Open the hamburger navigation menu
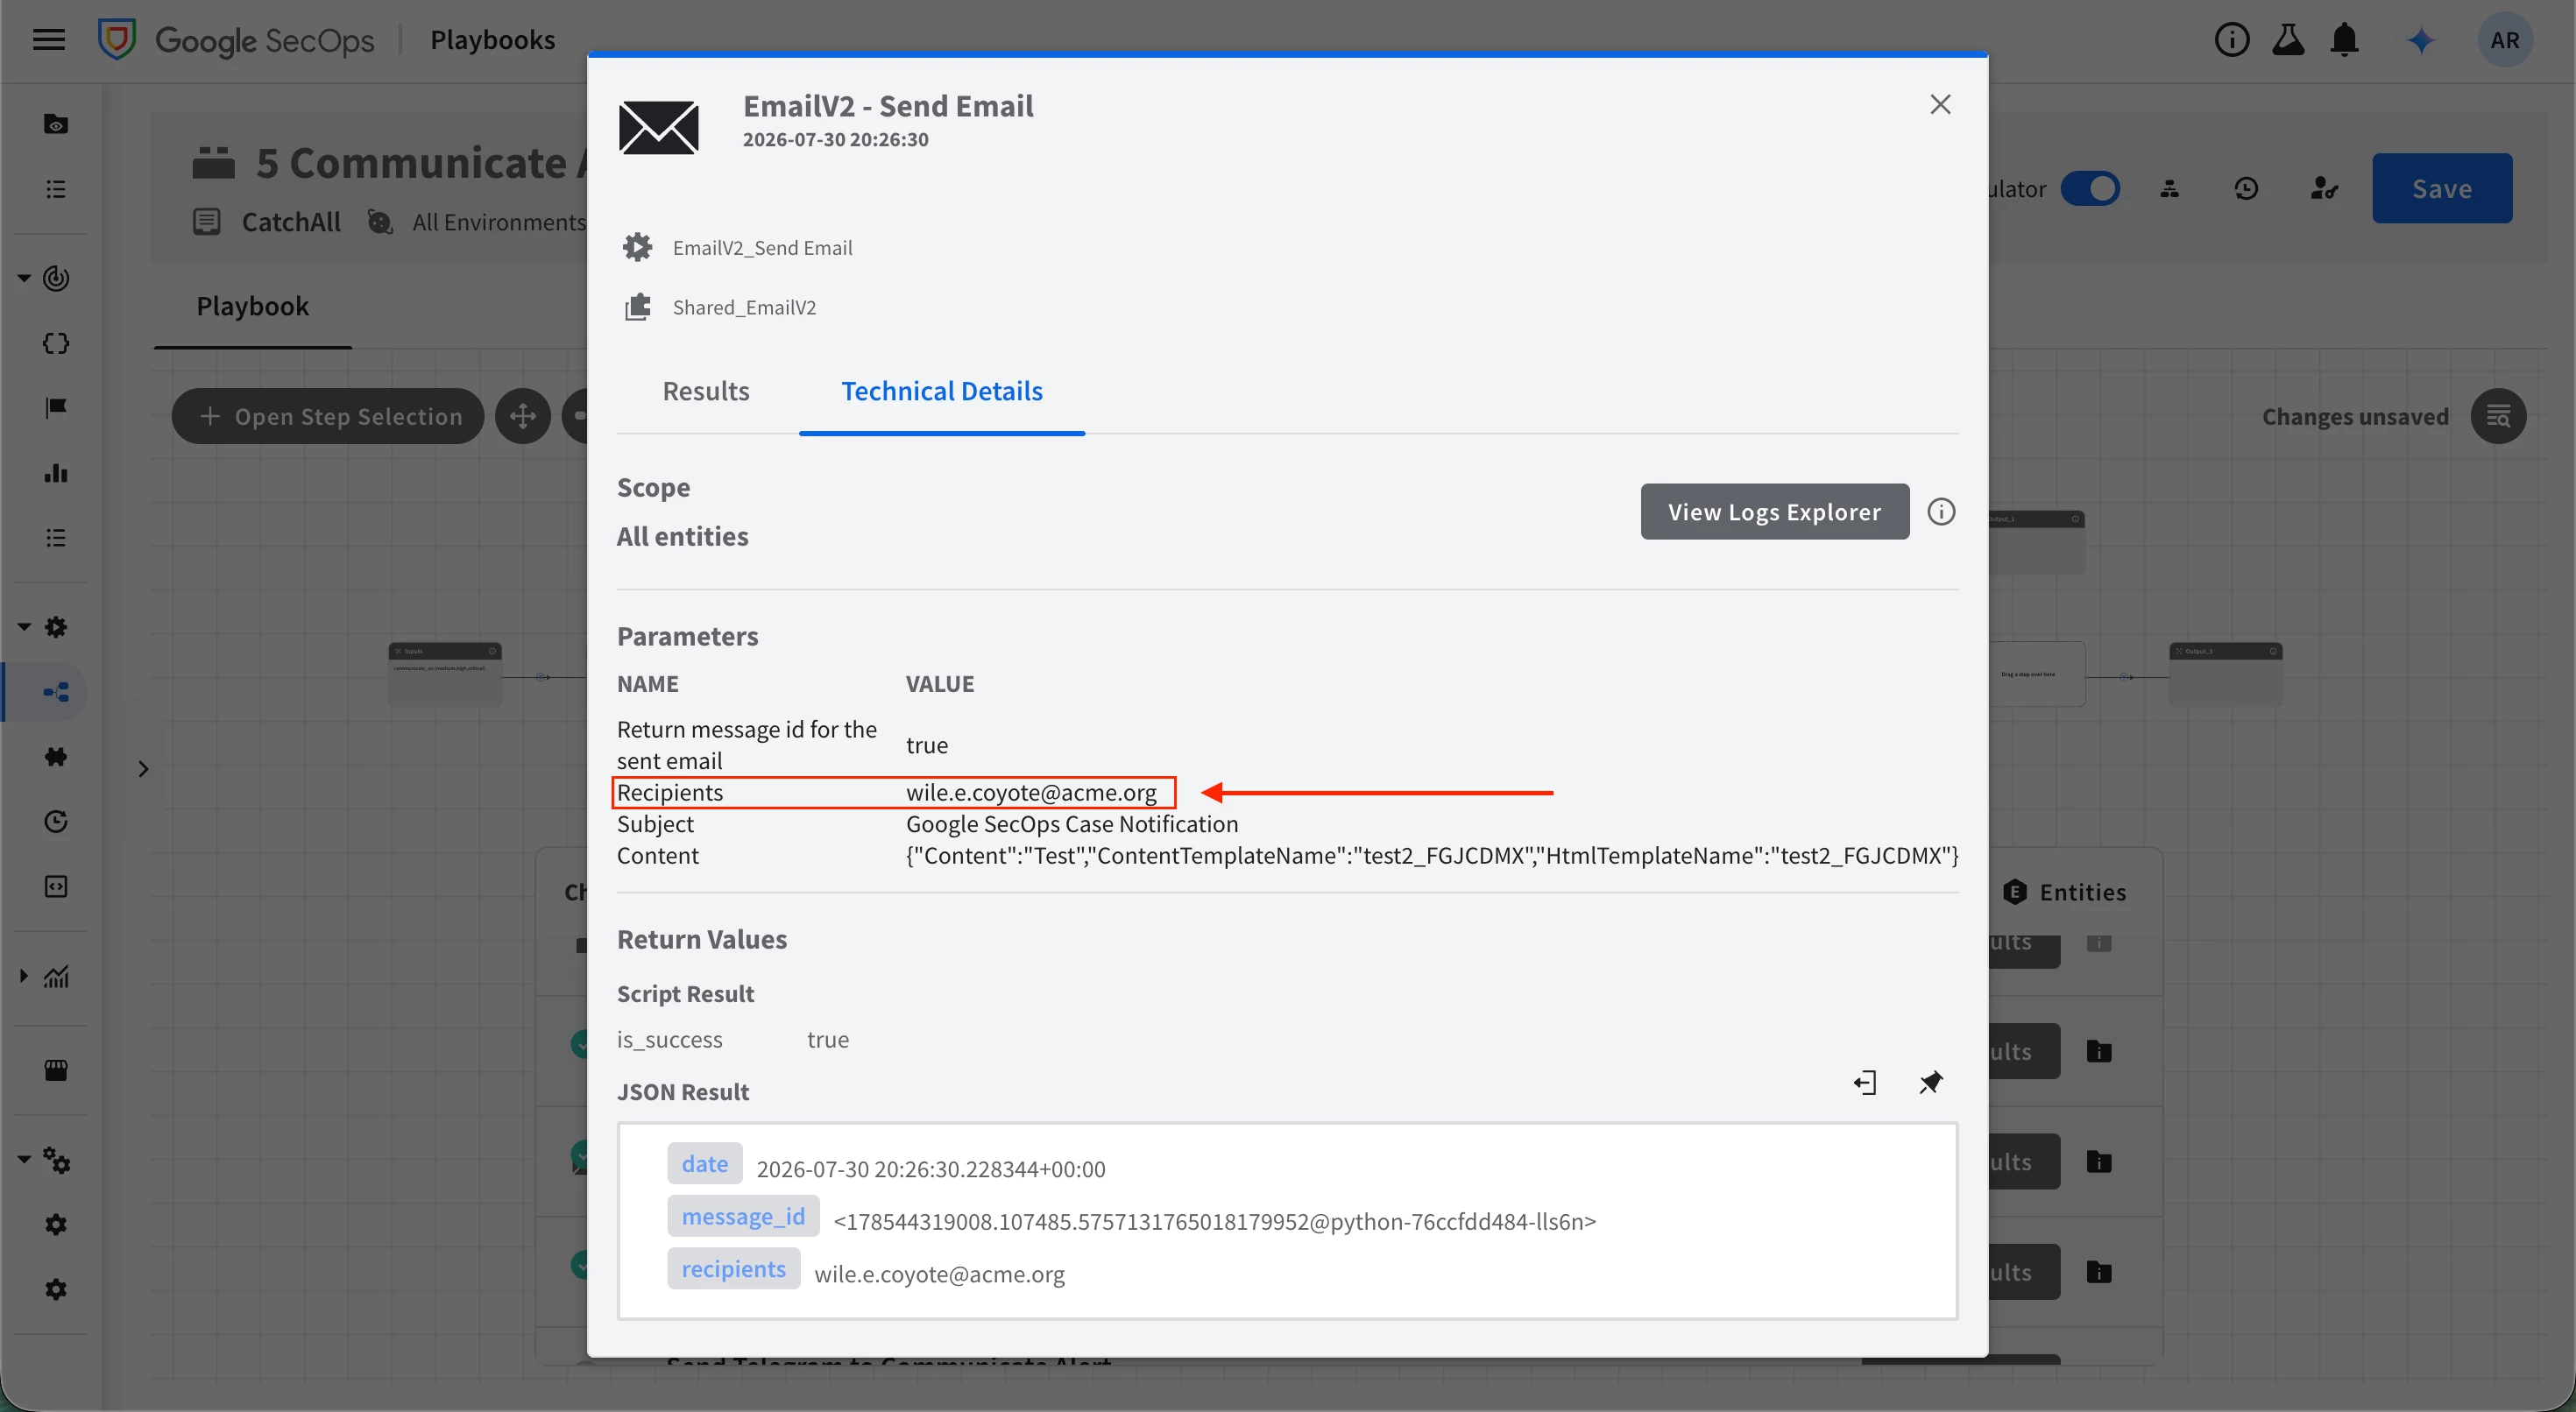2576x1412 pixels. coord(48,40)
